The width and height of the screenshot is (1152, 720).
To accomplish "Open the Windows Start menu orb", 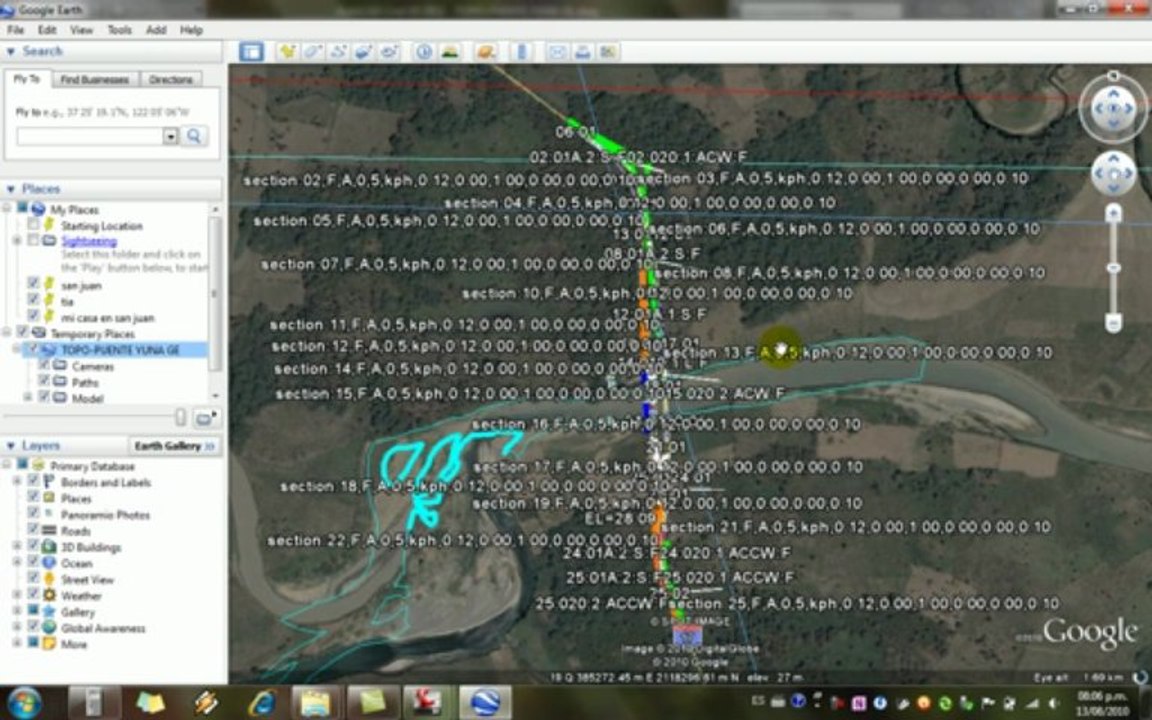I will [x=24, y=702].
